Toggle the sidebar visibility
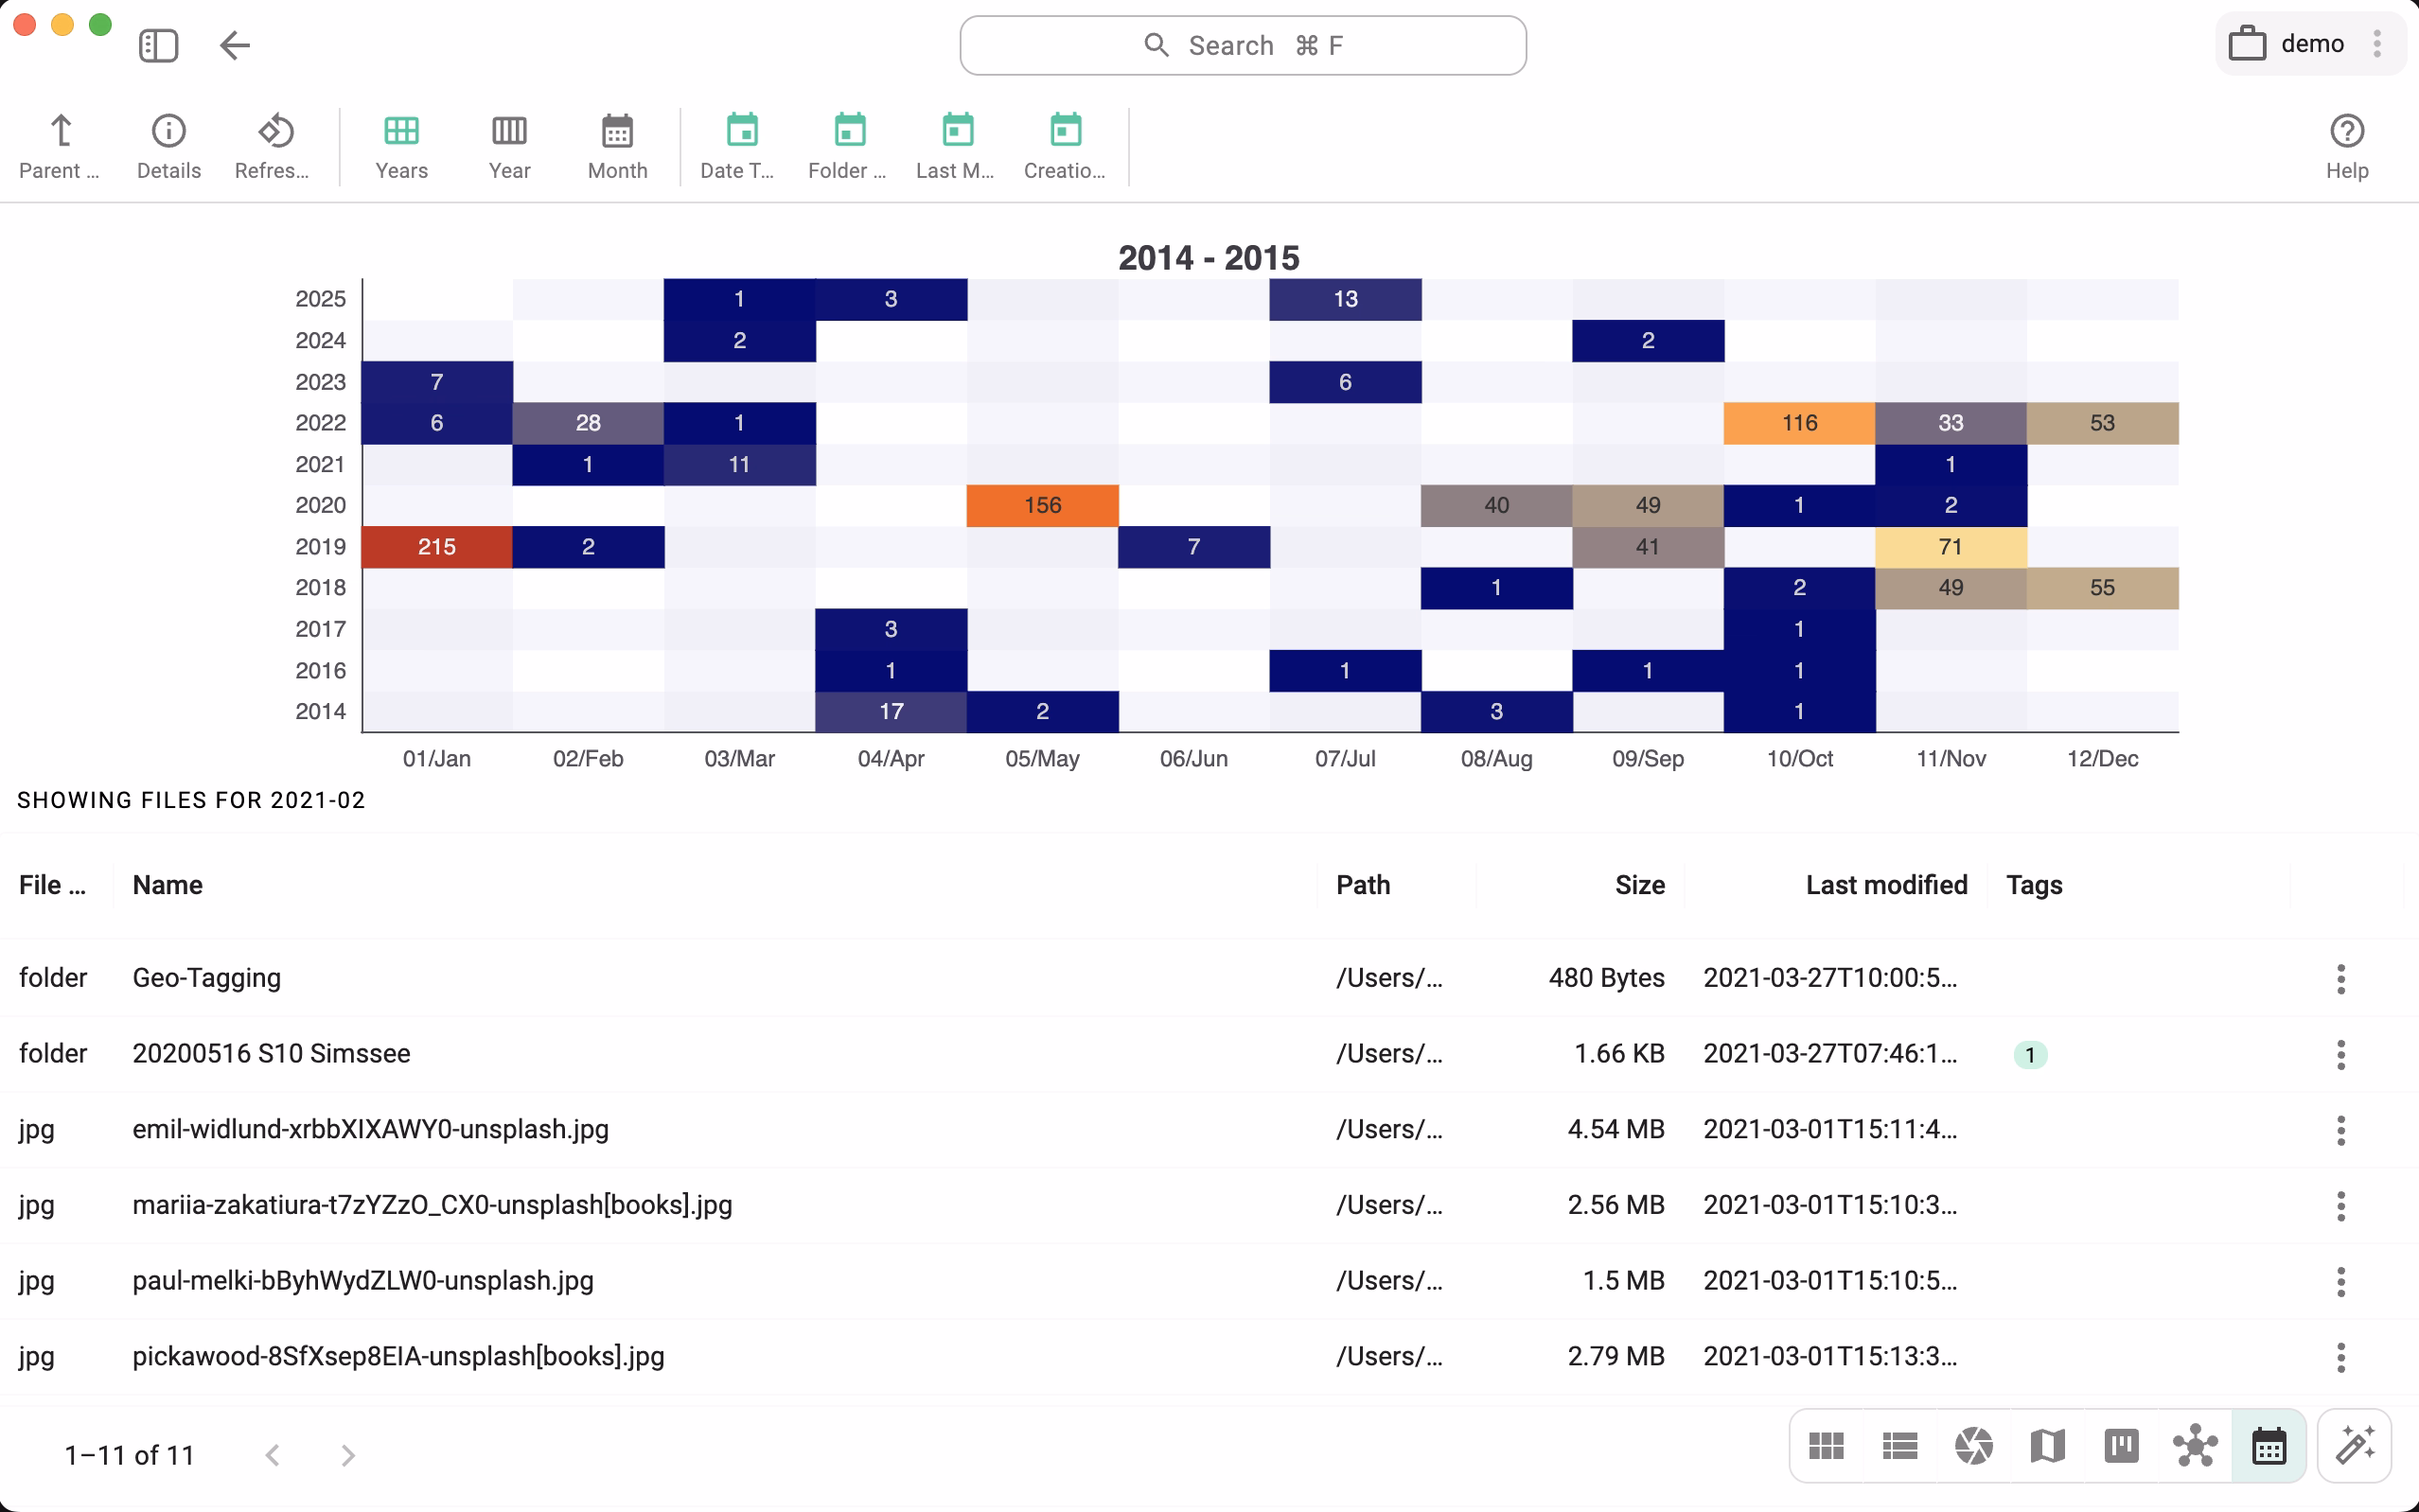Screen dimensions: 2419x1512 [x=158, y=45]
